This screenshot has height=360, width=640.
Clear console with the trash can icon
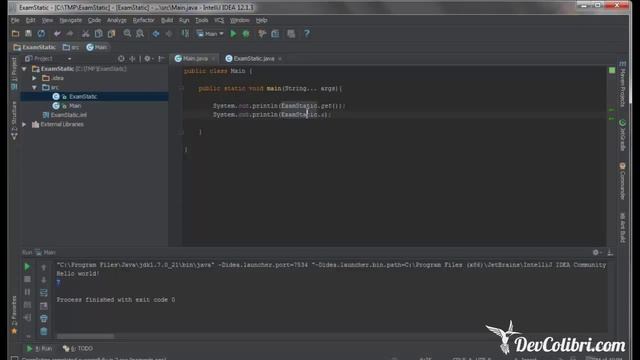click(x=44, y=331)
